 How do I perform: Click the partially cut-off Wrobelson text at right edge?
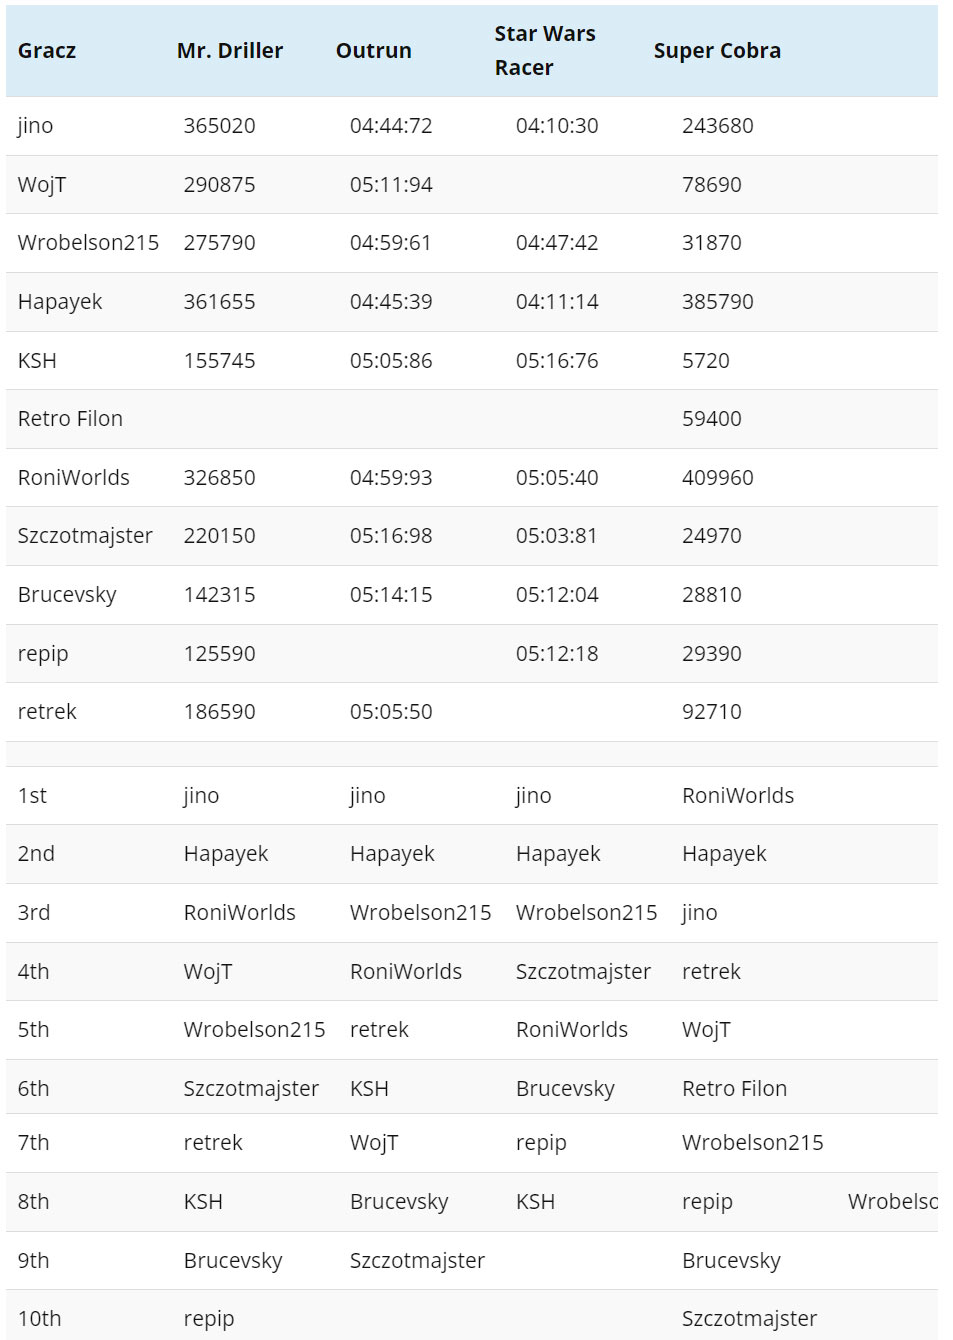pyautogui.click(x=892, y=1202)
